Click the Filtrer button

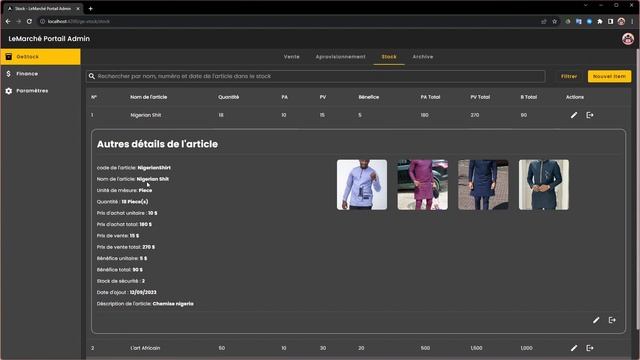pyautogui.click(x=569, y=76)
